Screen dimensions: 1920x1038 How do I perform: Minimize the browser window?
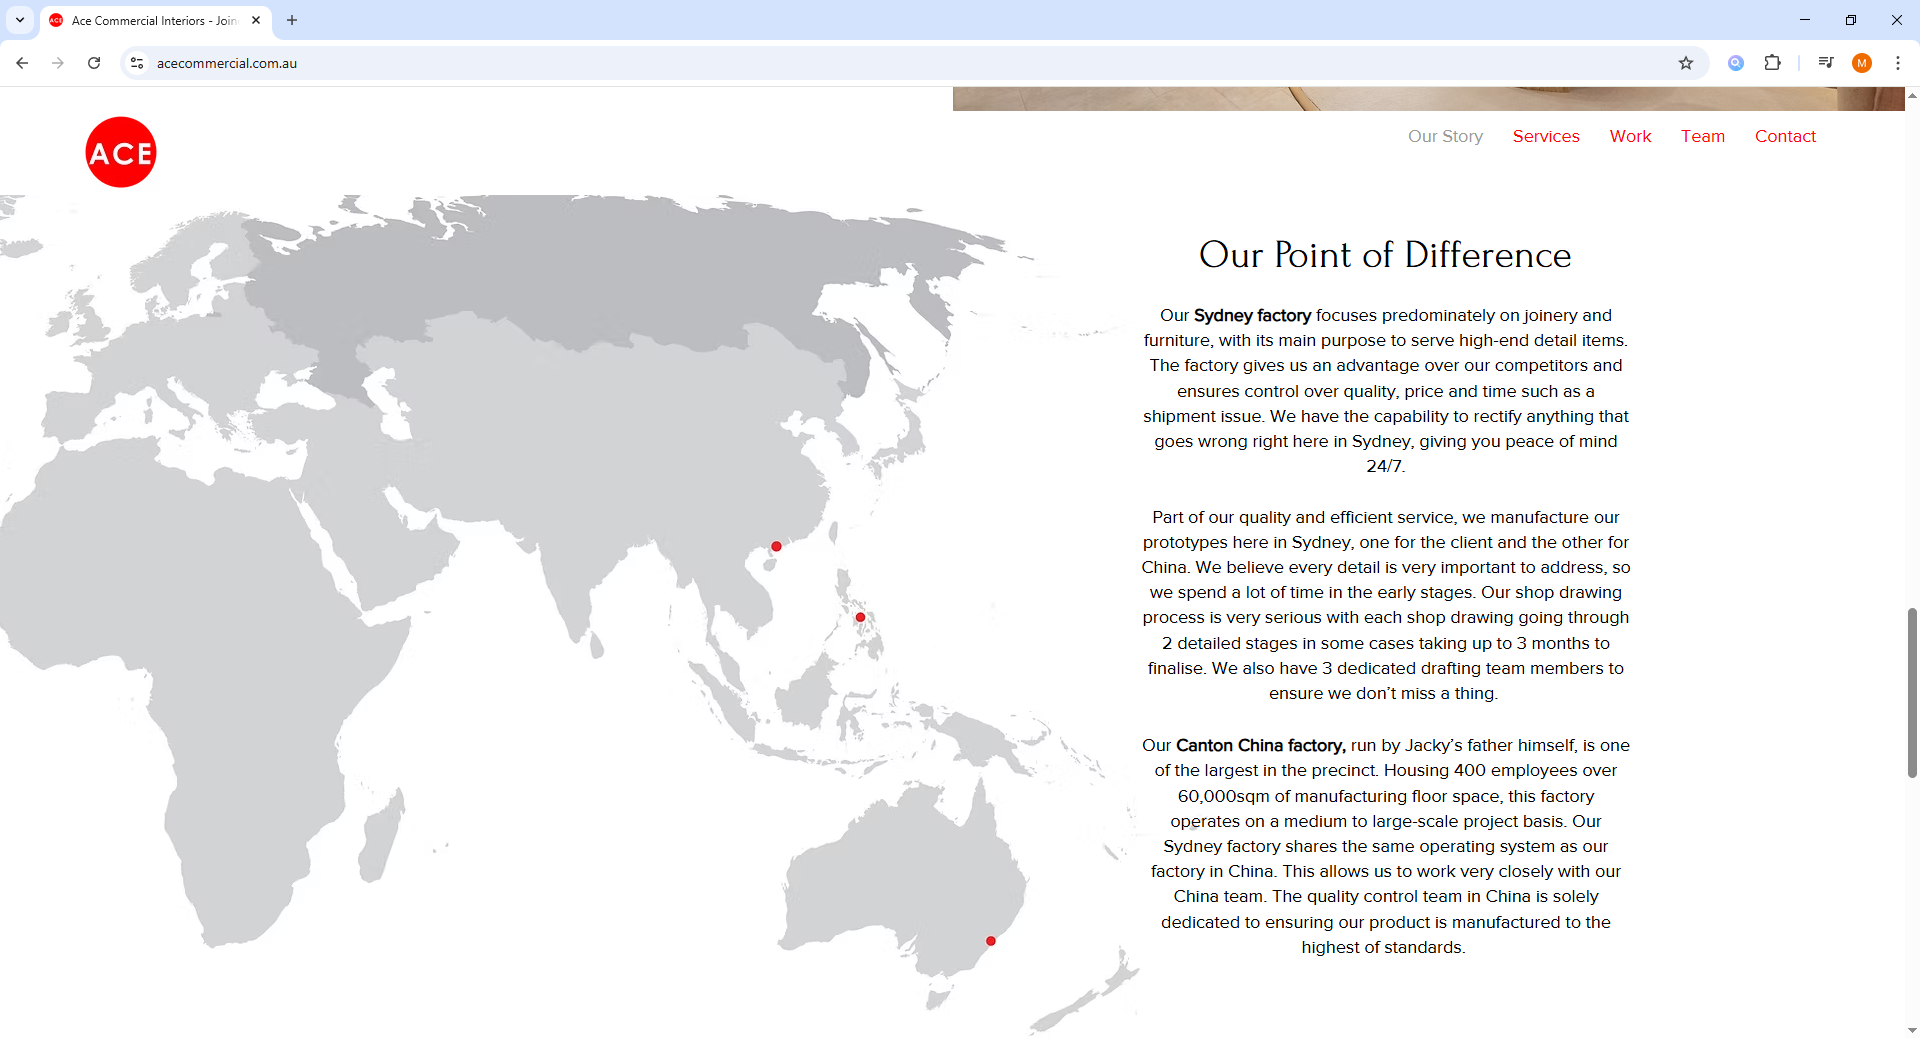[x=1805, y=20]
